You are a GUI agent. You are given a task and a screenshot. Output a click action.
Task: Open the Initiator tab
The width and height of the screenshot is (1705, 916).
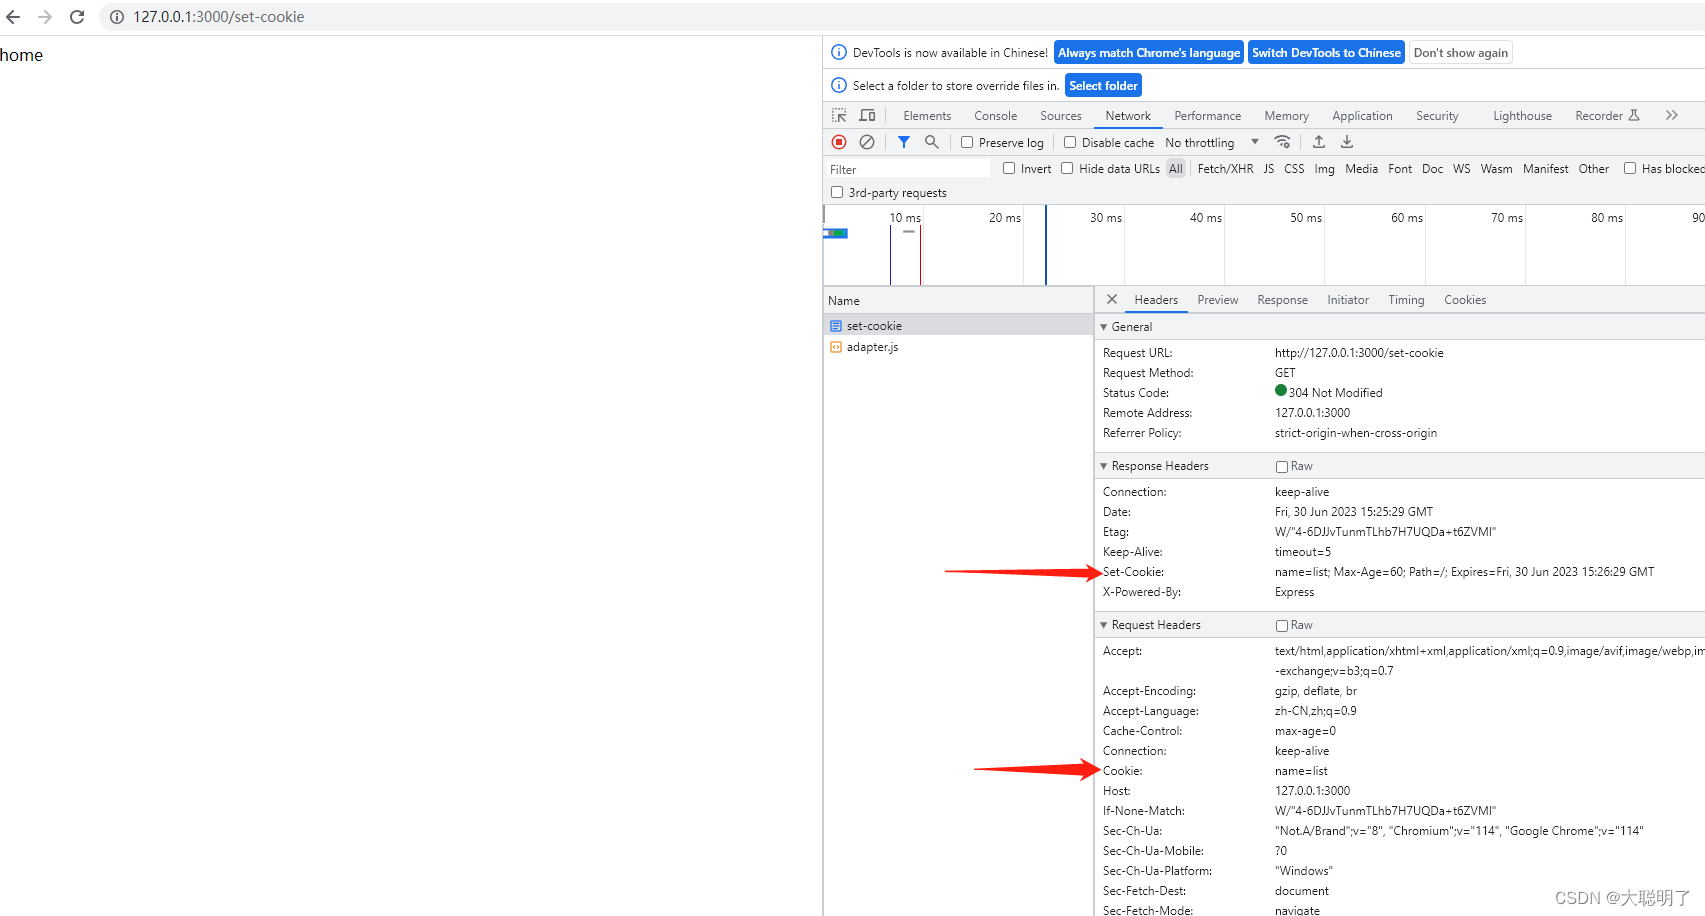point(1348,300)
